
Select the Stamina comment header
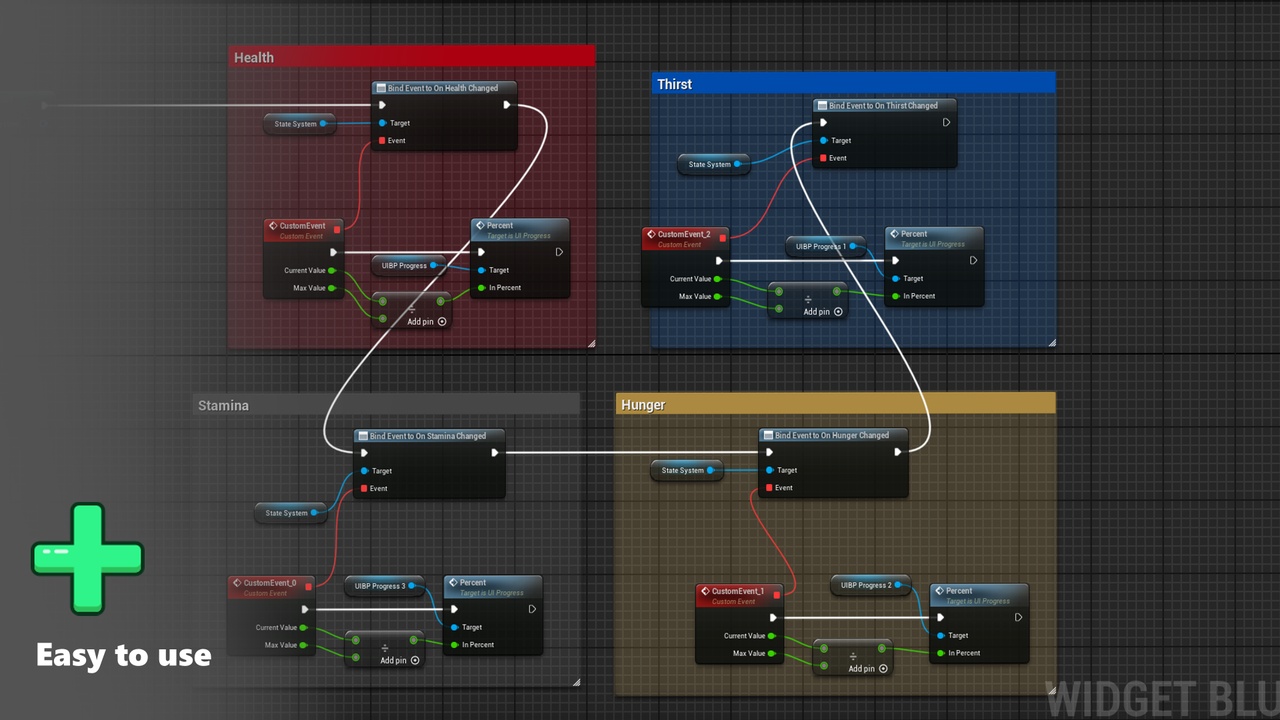click(x=386, y=405)
